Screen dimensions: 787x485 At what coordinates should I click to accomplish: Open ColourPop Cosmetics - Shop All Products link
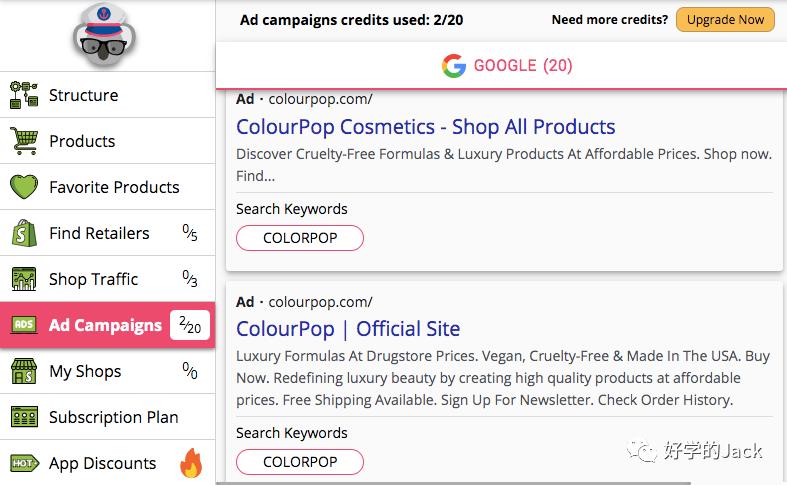click(x=425, y=127)
